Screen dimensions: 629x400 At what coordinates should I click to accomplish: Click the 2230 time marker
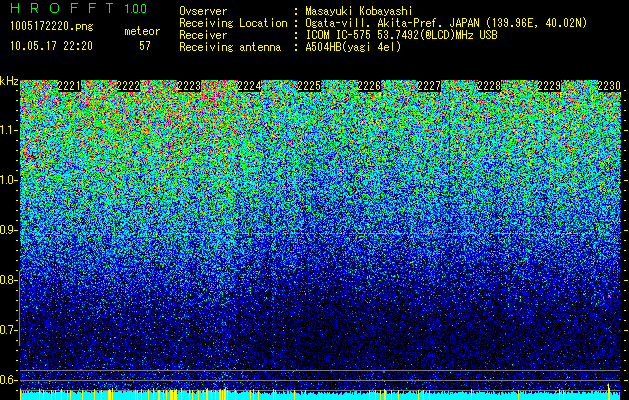(609, 86)
